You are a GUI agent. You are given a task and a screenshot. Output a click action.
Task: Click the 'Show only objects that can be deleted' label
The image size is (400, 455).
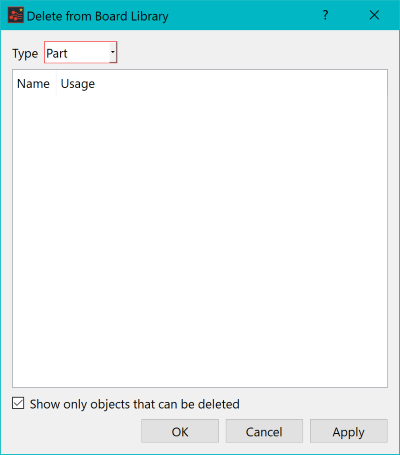(x=135, y=404)
